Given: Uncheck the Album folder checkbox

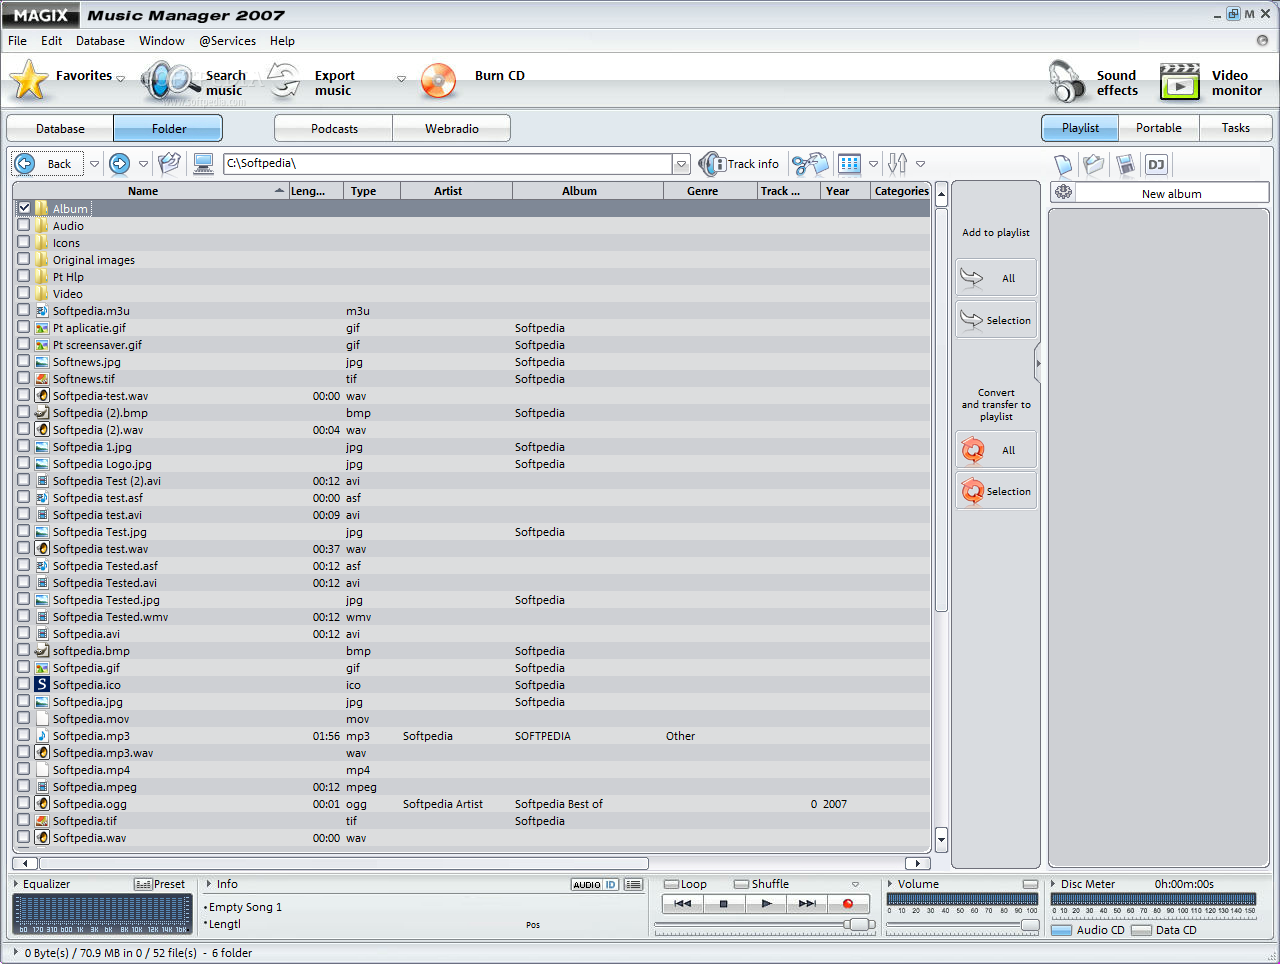Looking at the screenshot, I should coord(24,208).
